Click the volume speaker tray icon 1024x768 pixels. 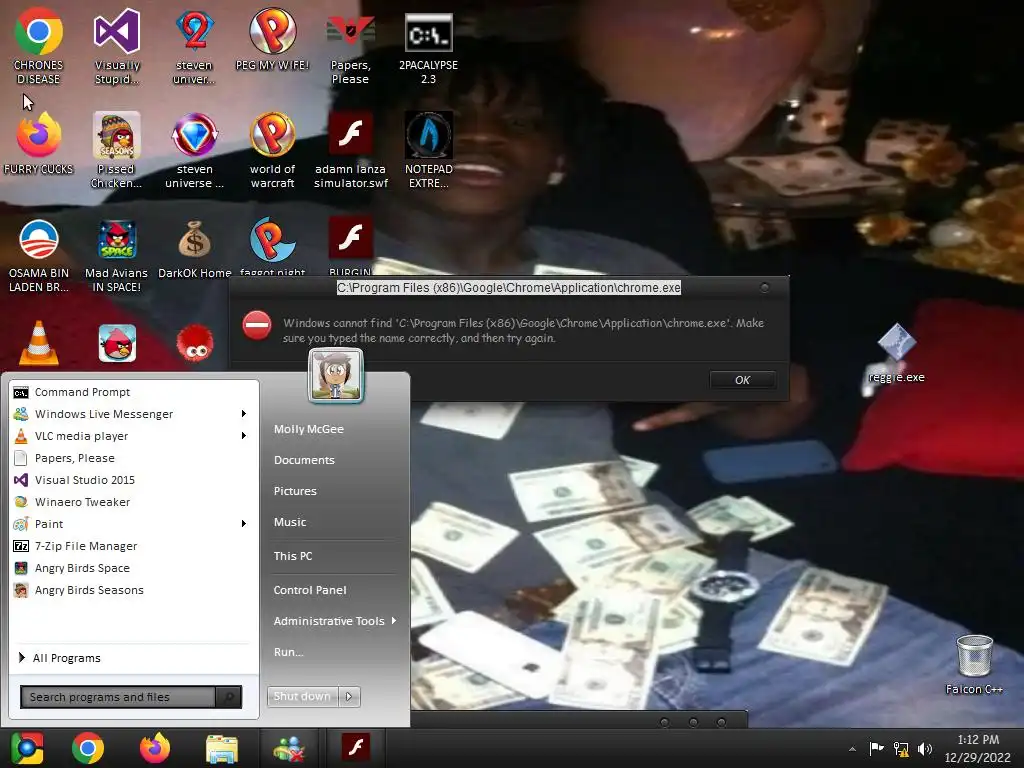tap(925, 748)
